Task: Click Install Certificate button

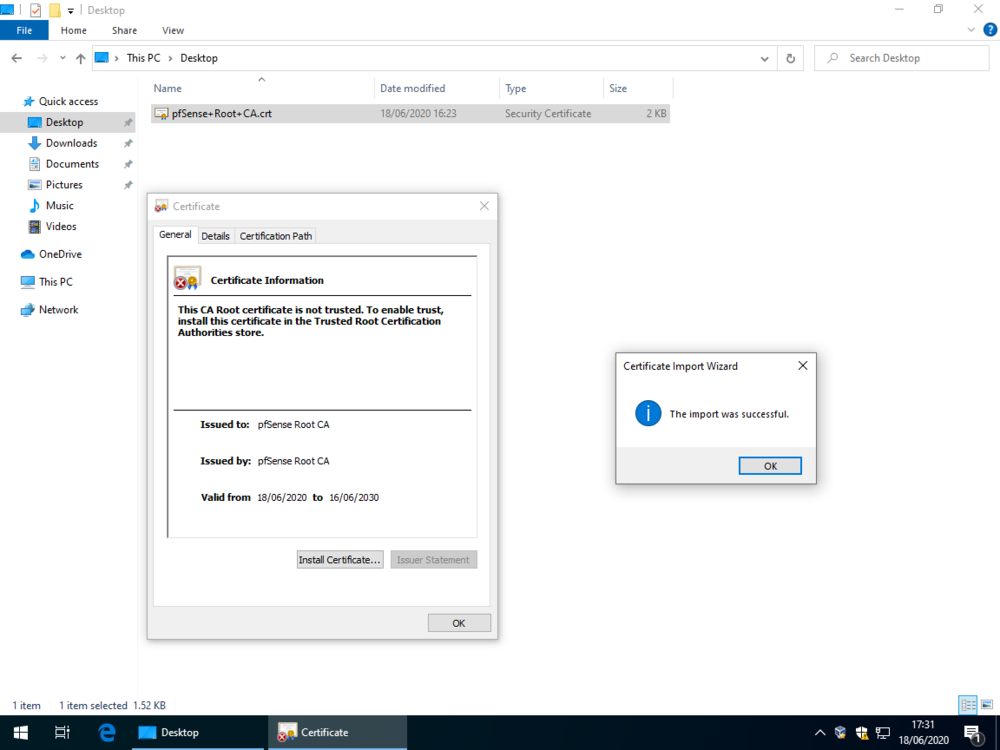Action: coord(340,559)
